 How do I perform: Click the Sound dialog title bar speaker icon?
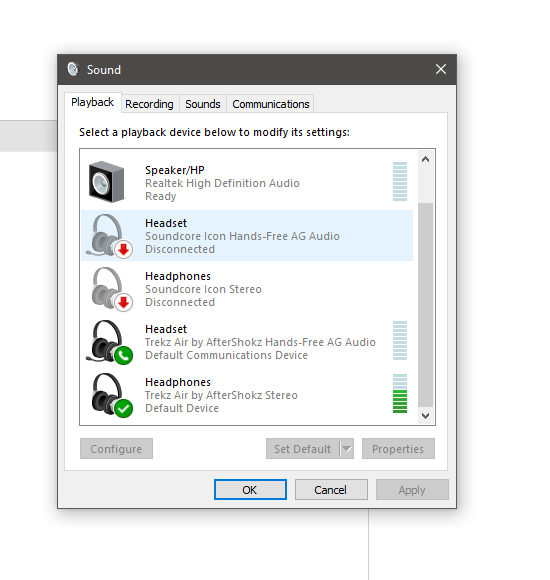(73, 69)
